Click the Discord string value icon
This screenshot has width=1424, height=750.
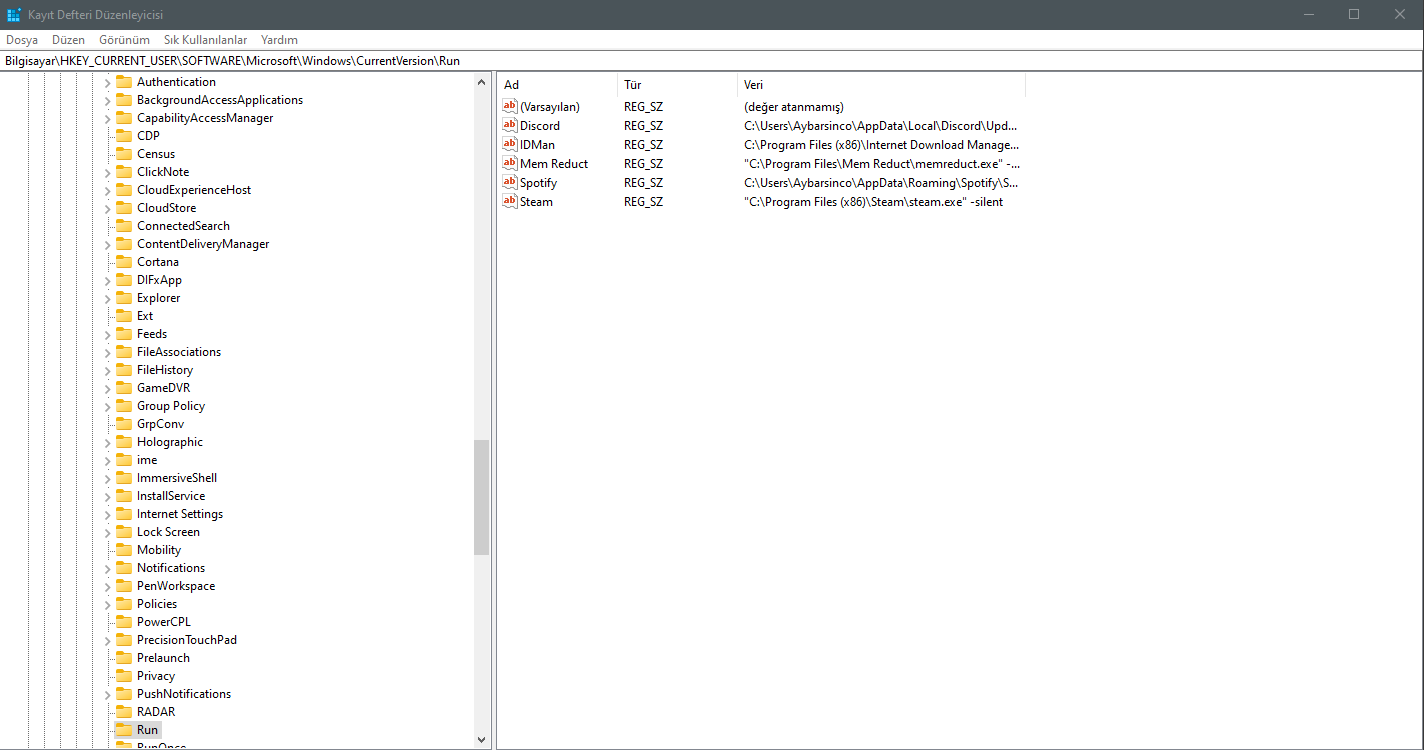point(510,125)
